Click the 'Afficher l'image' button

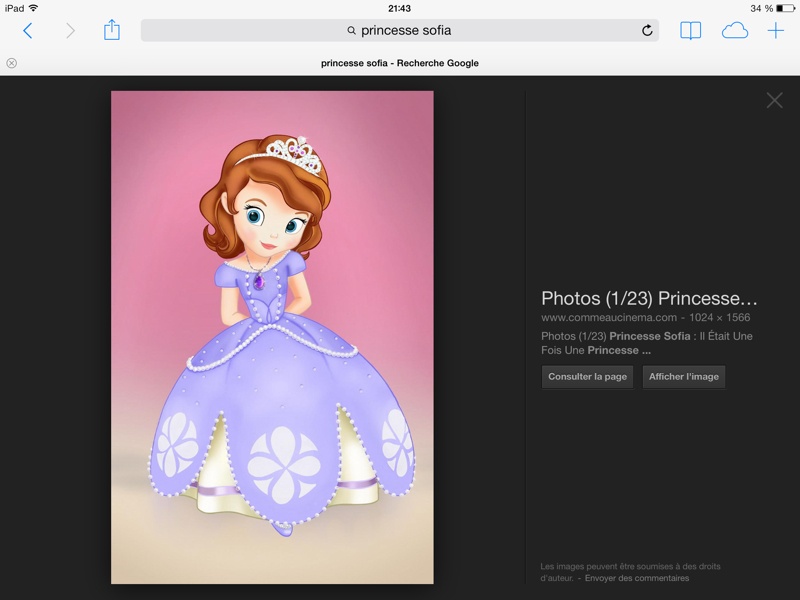point(684,377)
